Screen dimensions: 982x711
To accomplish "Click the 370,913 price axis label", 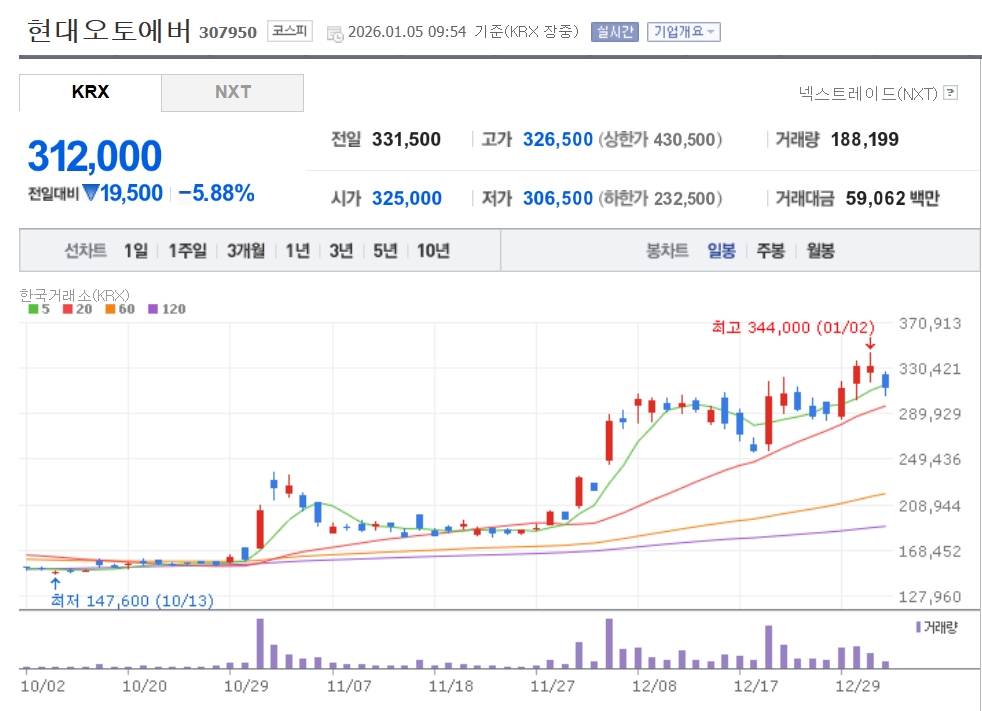I will click(x=930, y=323).
